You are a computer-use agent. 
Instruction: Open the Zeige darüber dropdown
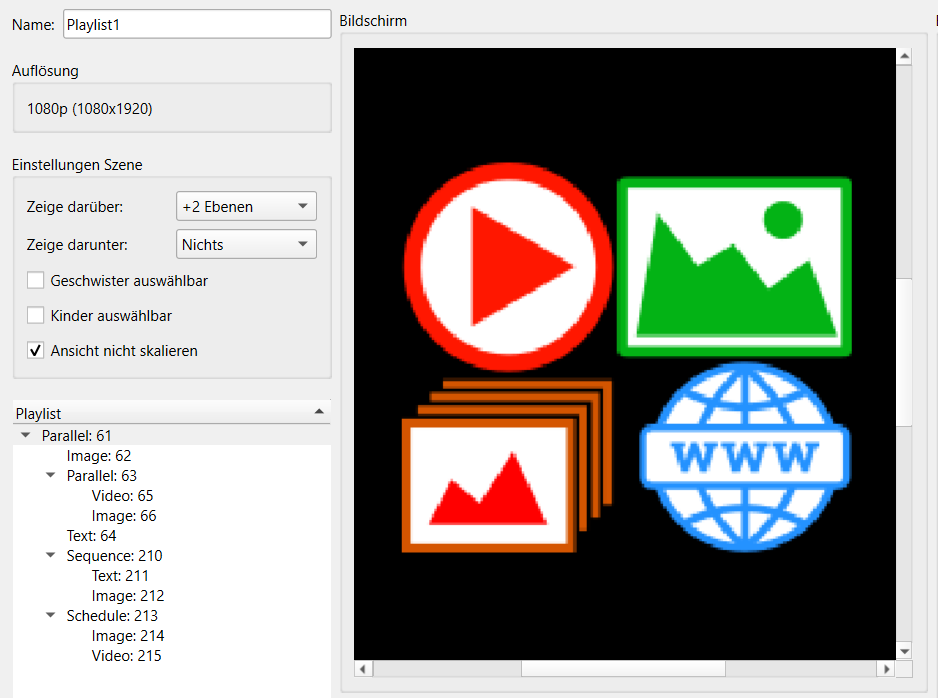tap(246, 207)
